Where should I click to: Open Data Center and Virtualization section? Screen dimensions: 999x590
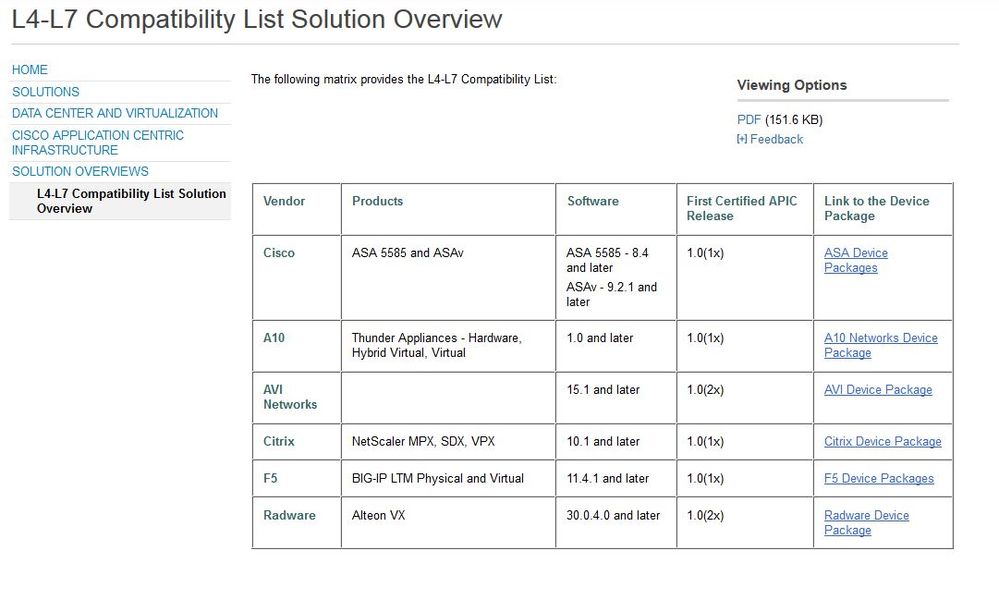(115, 113)
